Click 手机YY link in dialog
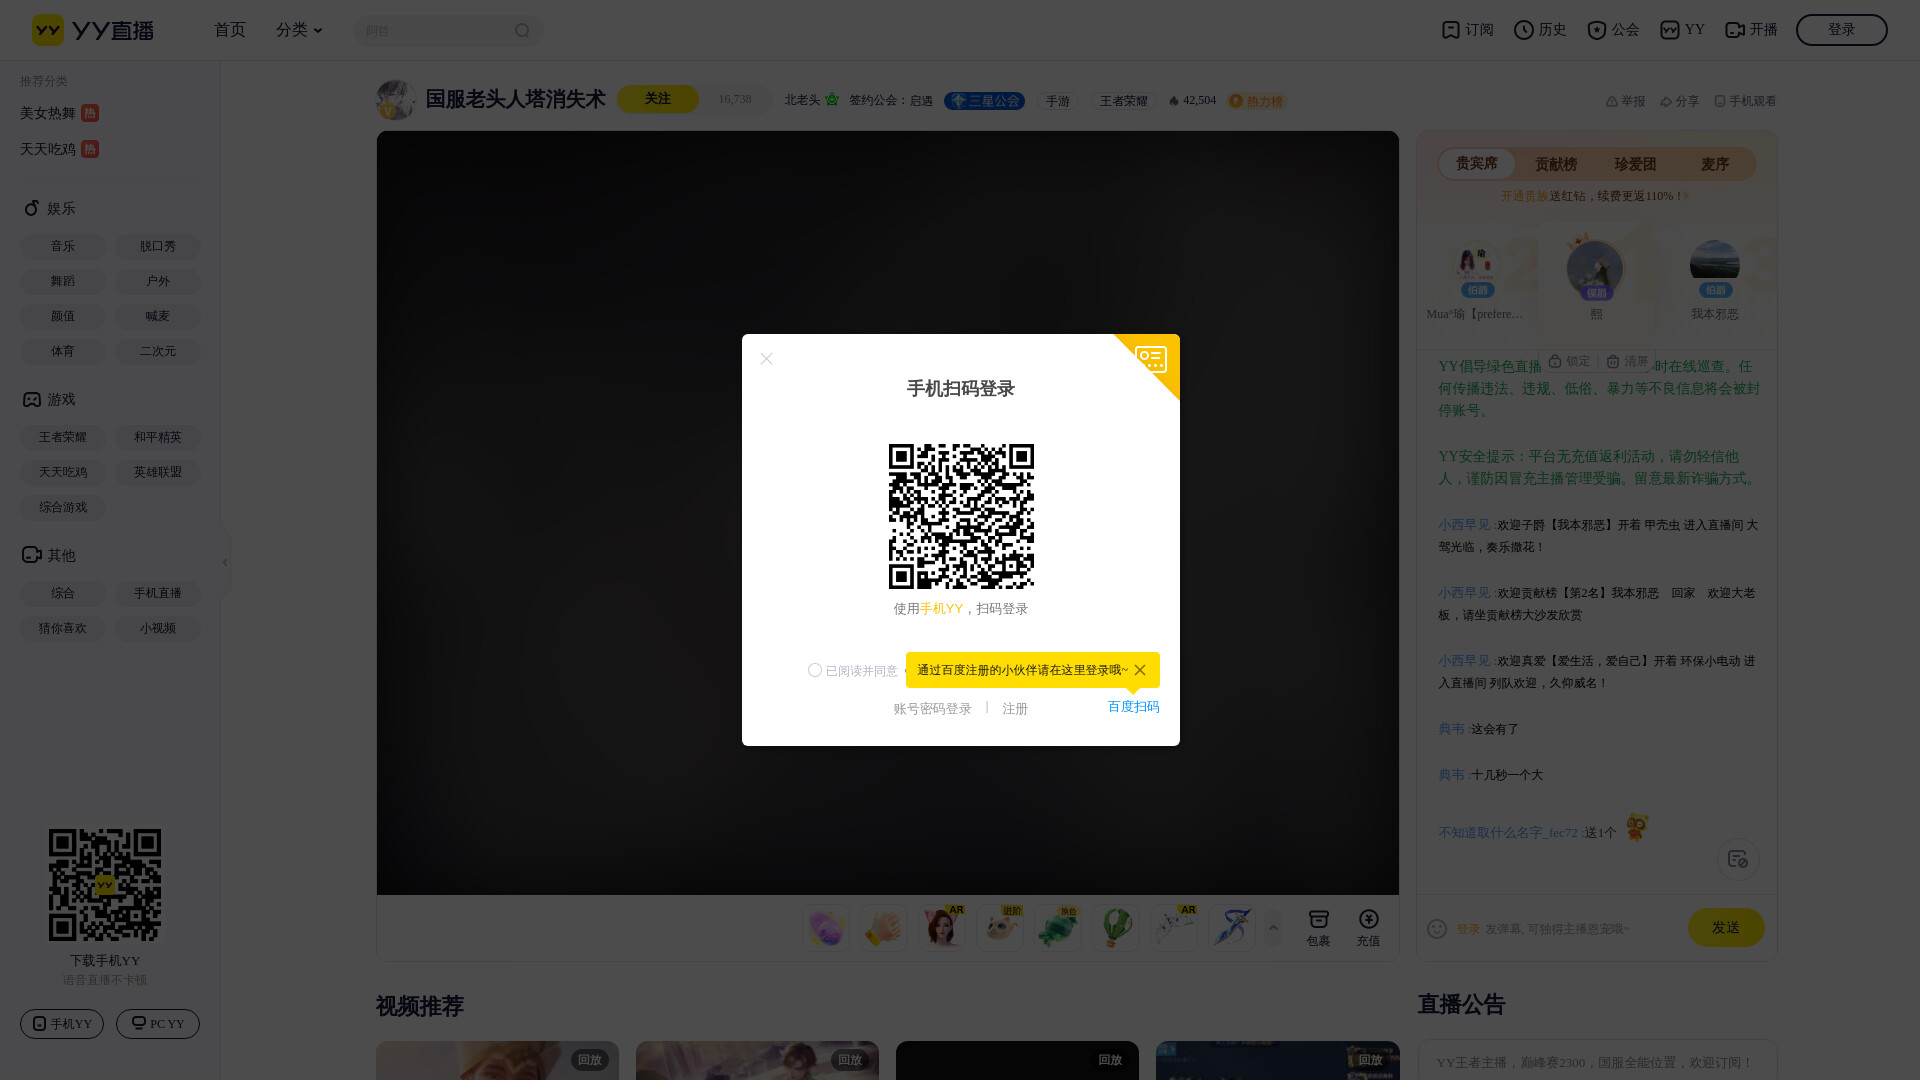Image resolution: width=1920 pixels, height=1080 pixels. (941, 609)
